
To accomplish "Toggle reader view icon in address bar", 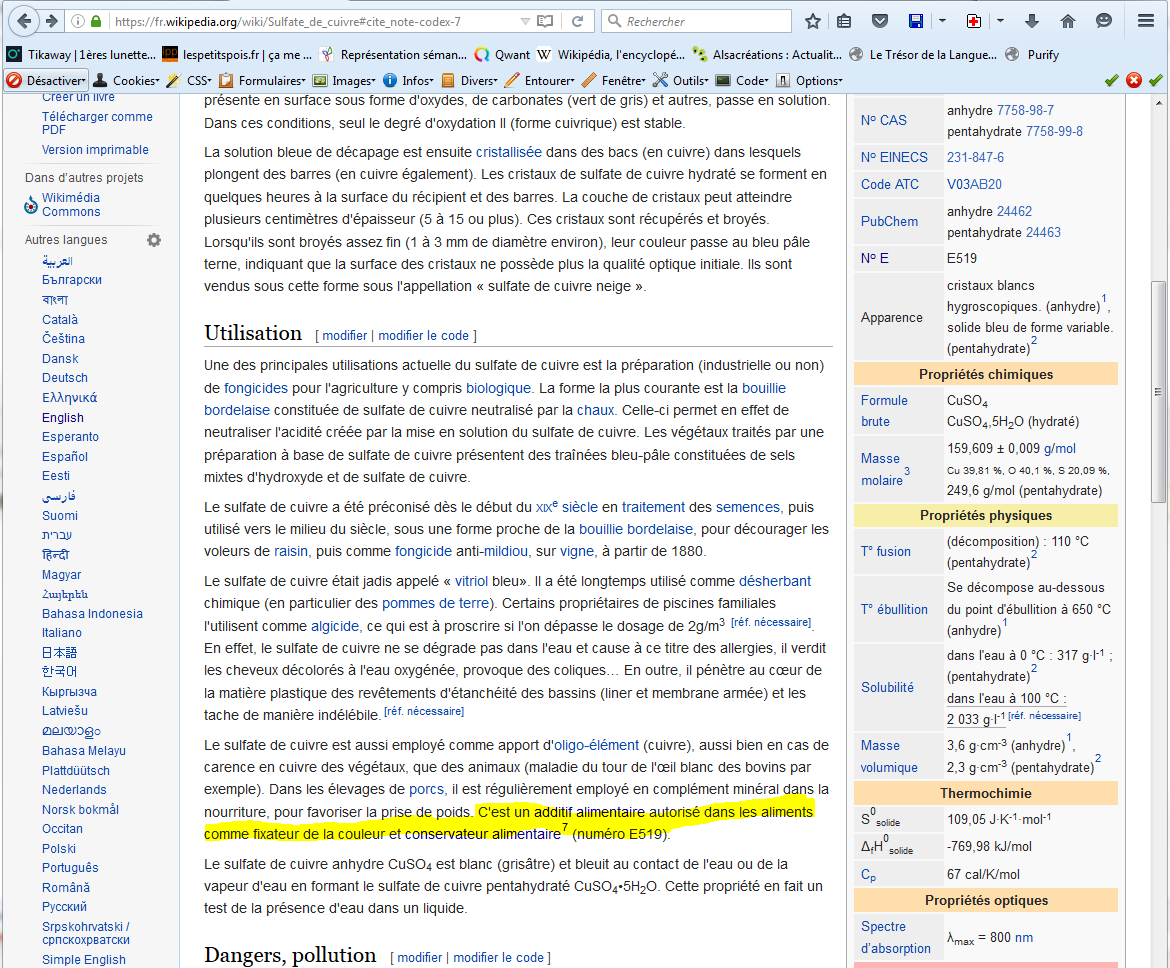I will pos(544,21).
